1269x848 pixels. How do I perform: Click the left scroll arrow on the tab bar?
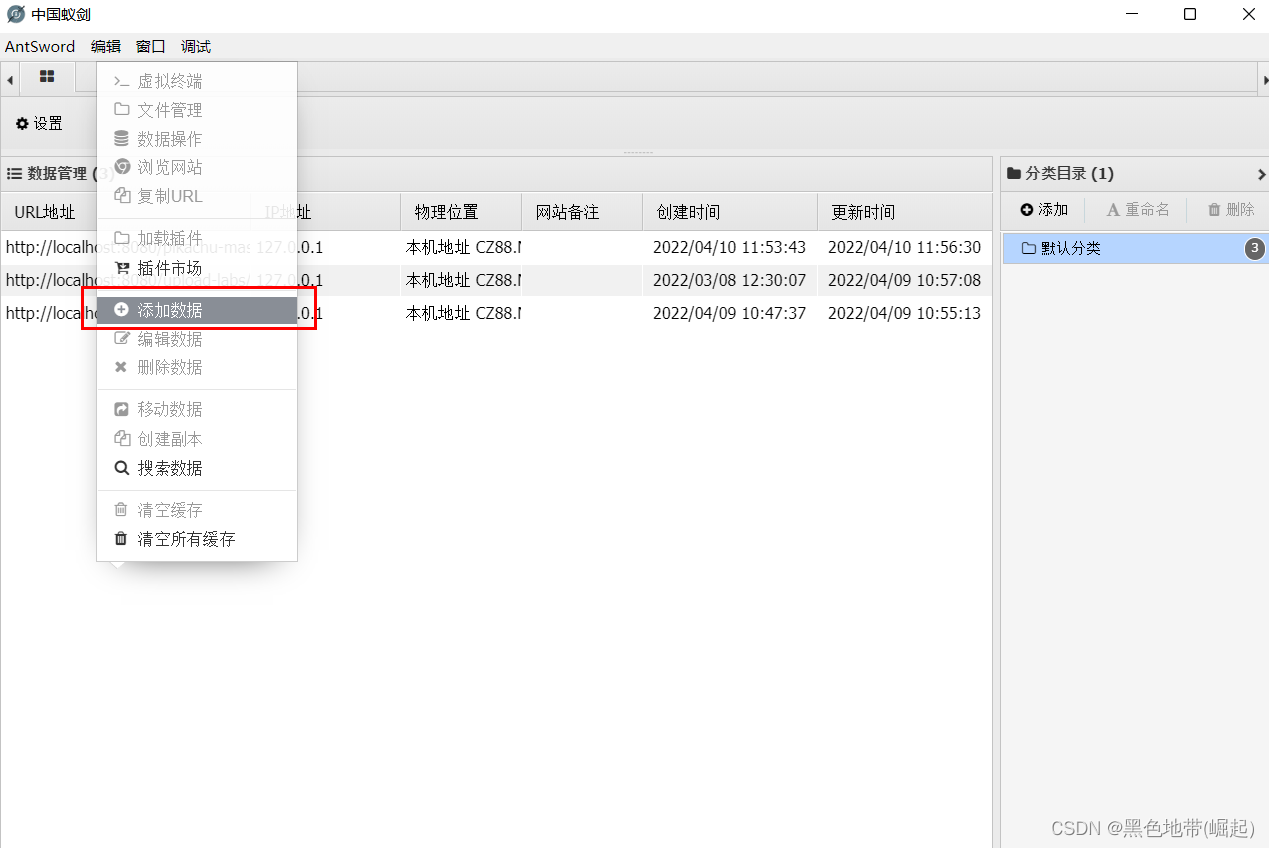(9, 78)
